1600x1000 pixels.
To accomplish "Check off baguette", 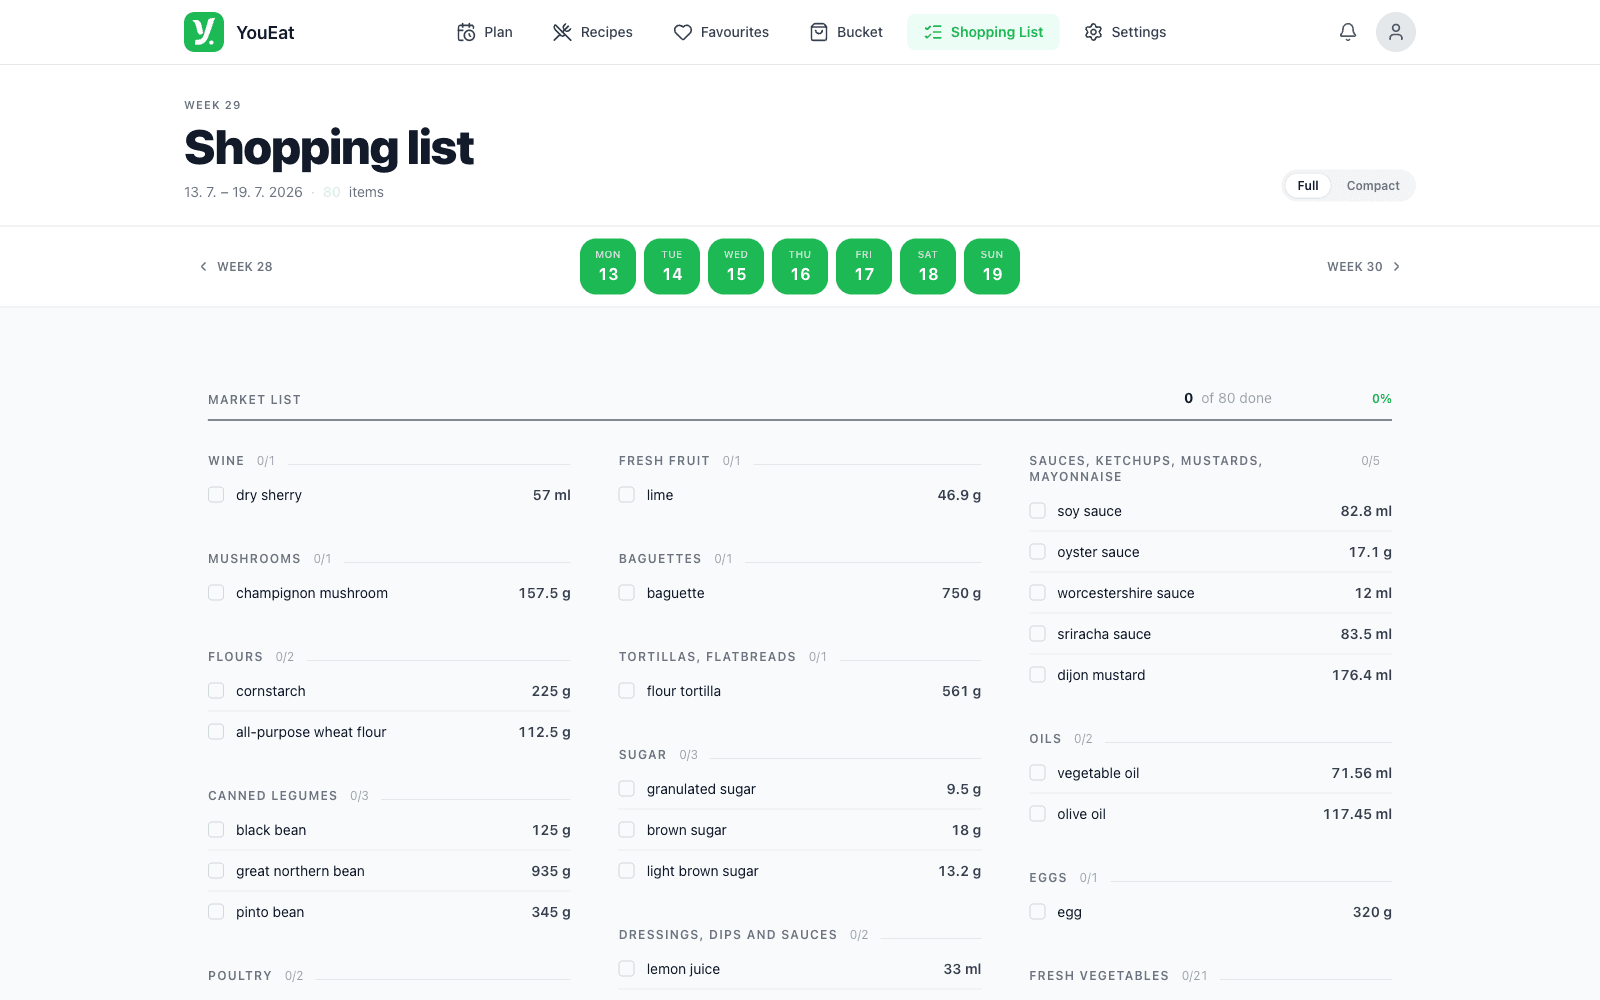I will tap(627, 593).
